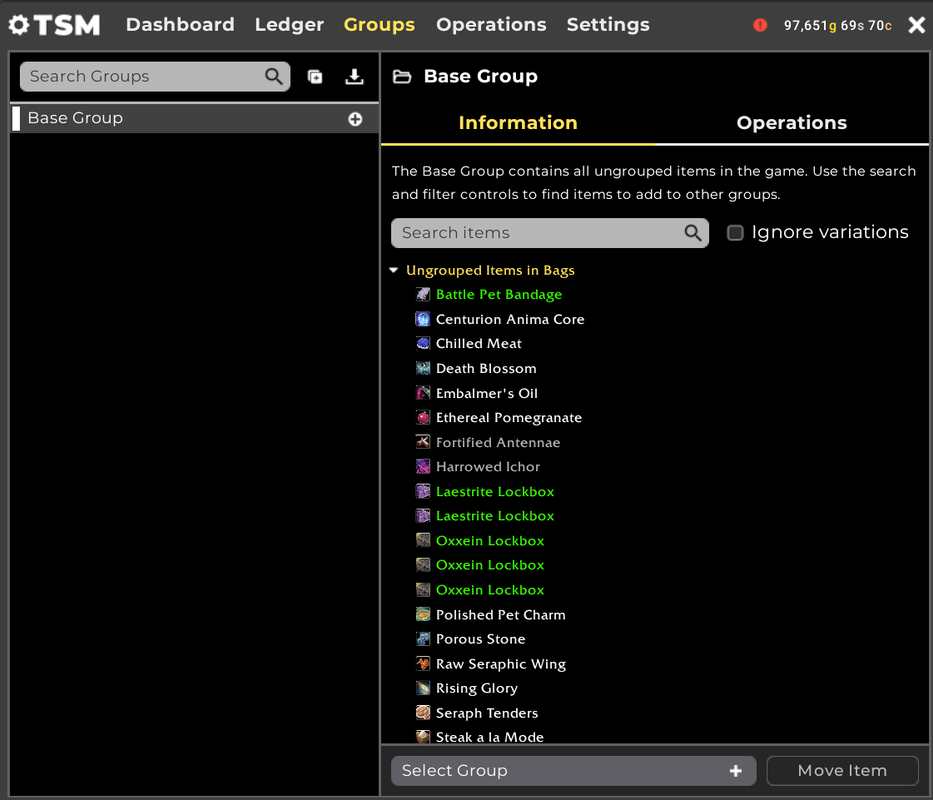Click Raw Seraphic Wing item icon
Viewport: 933px width, 800px height.
click(423, 664)
